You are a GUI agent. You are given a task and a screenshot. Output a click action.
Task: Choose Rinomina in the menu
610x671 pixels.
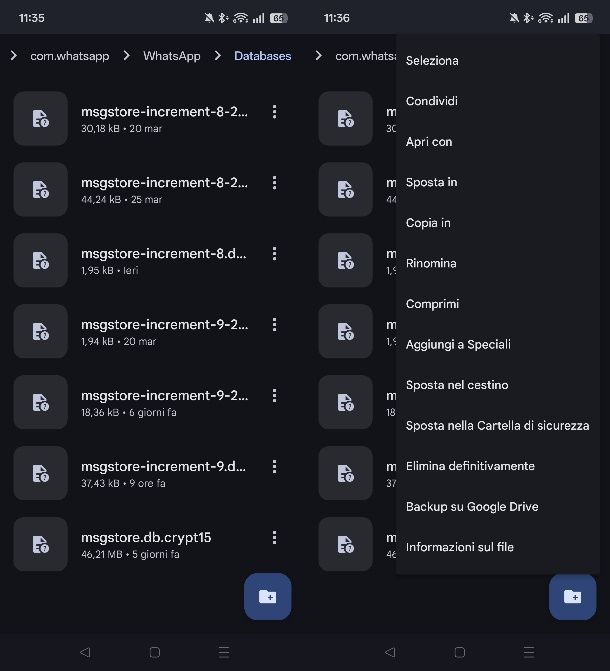point(431,263)
